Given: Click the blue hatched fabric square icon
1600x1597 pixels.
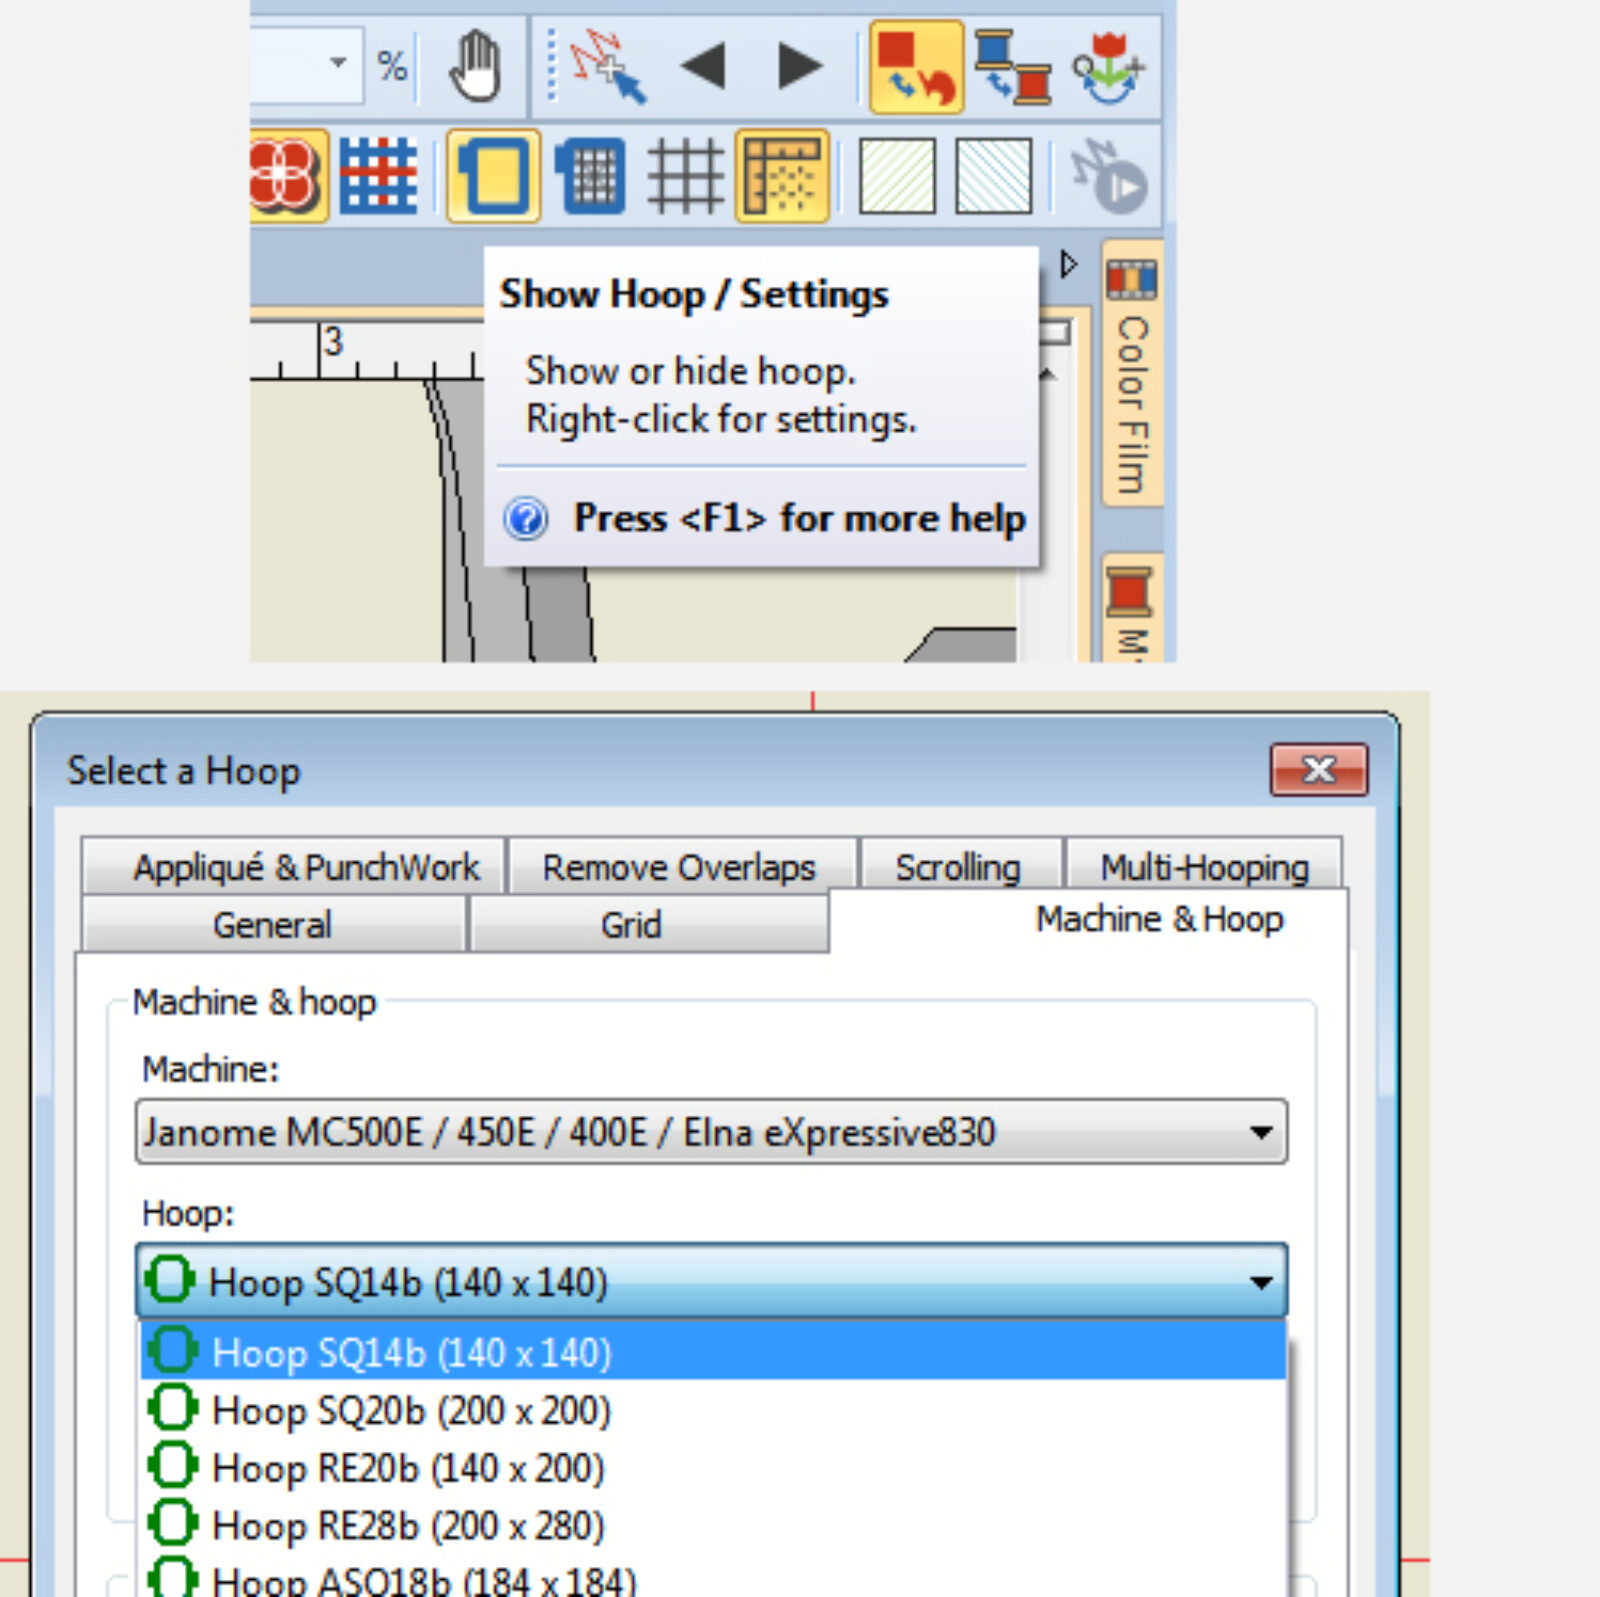Looking at the screenshot, I should 993,176.
